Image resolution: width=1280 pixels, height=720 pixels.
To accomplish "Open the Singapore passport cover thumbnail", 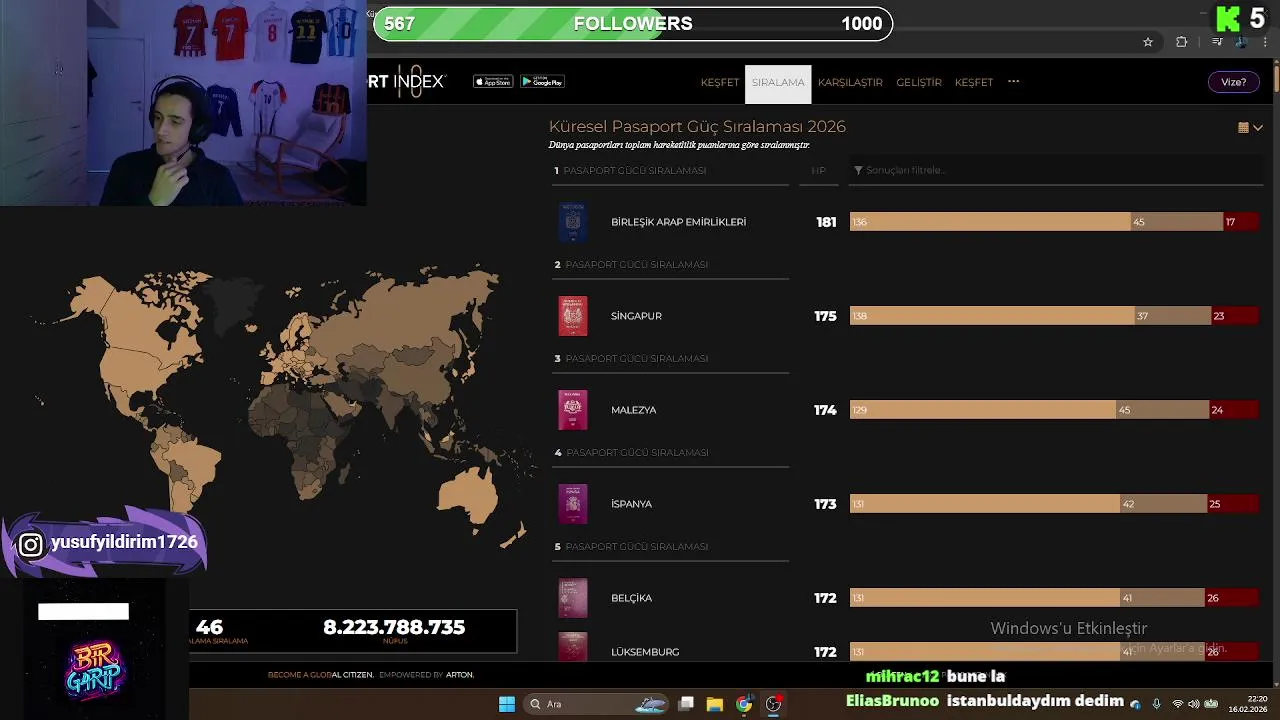I will coord(573,316).
